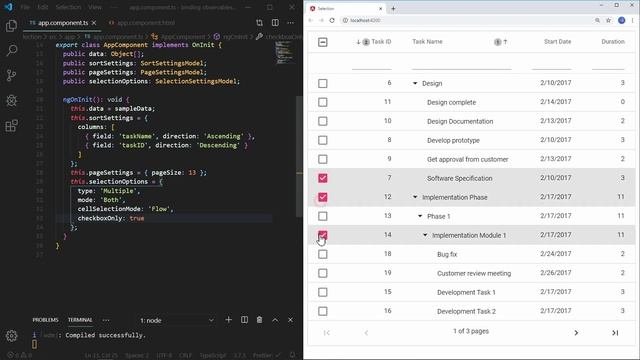Switch to the PROBLEMS panel tab
This screenshot has width=640, height=360.
(x=45, y=320)
